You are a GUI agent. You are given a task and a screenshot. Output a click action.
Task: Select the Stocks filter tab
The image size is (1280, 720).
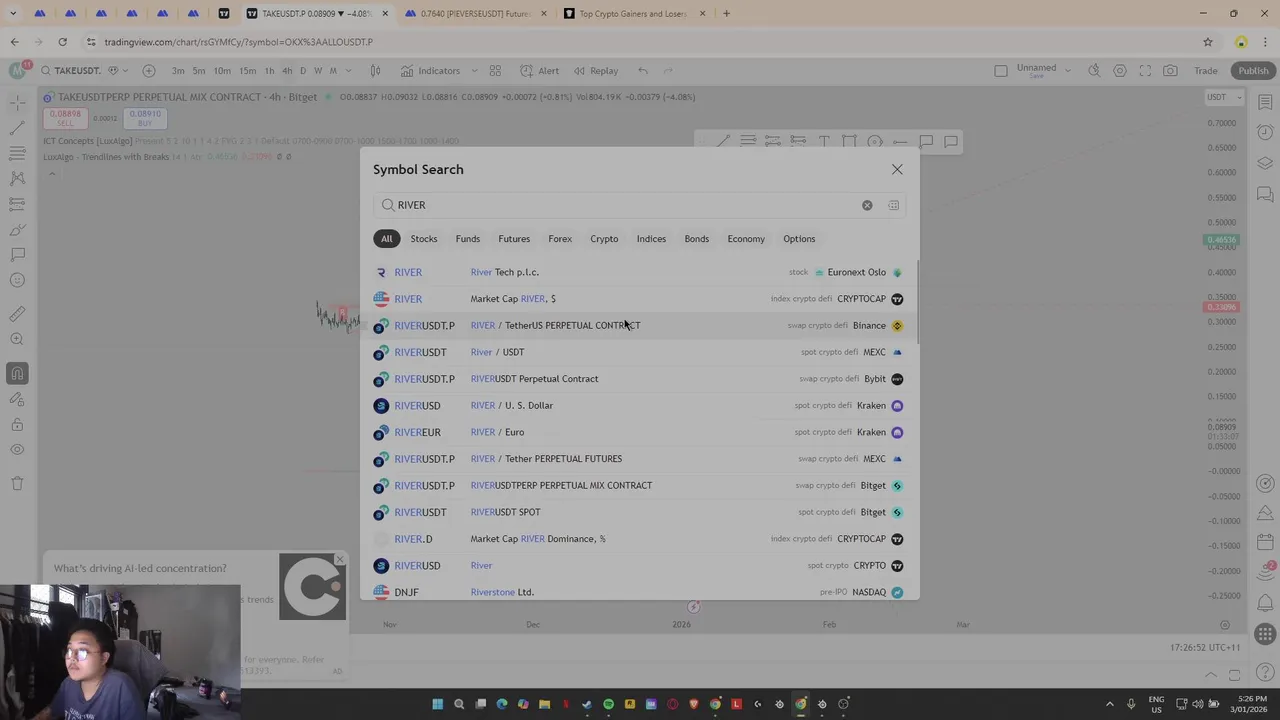423,239
